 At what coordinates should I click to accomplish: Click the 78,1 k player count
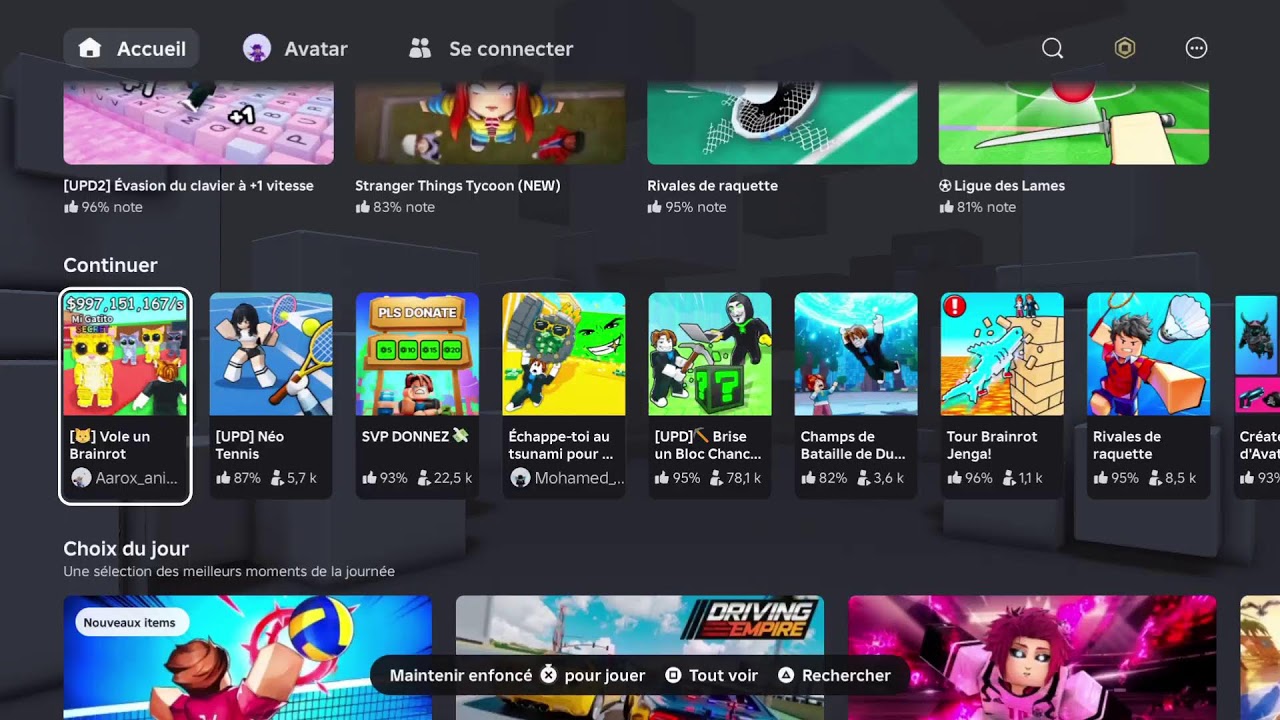point(736,478)
